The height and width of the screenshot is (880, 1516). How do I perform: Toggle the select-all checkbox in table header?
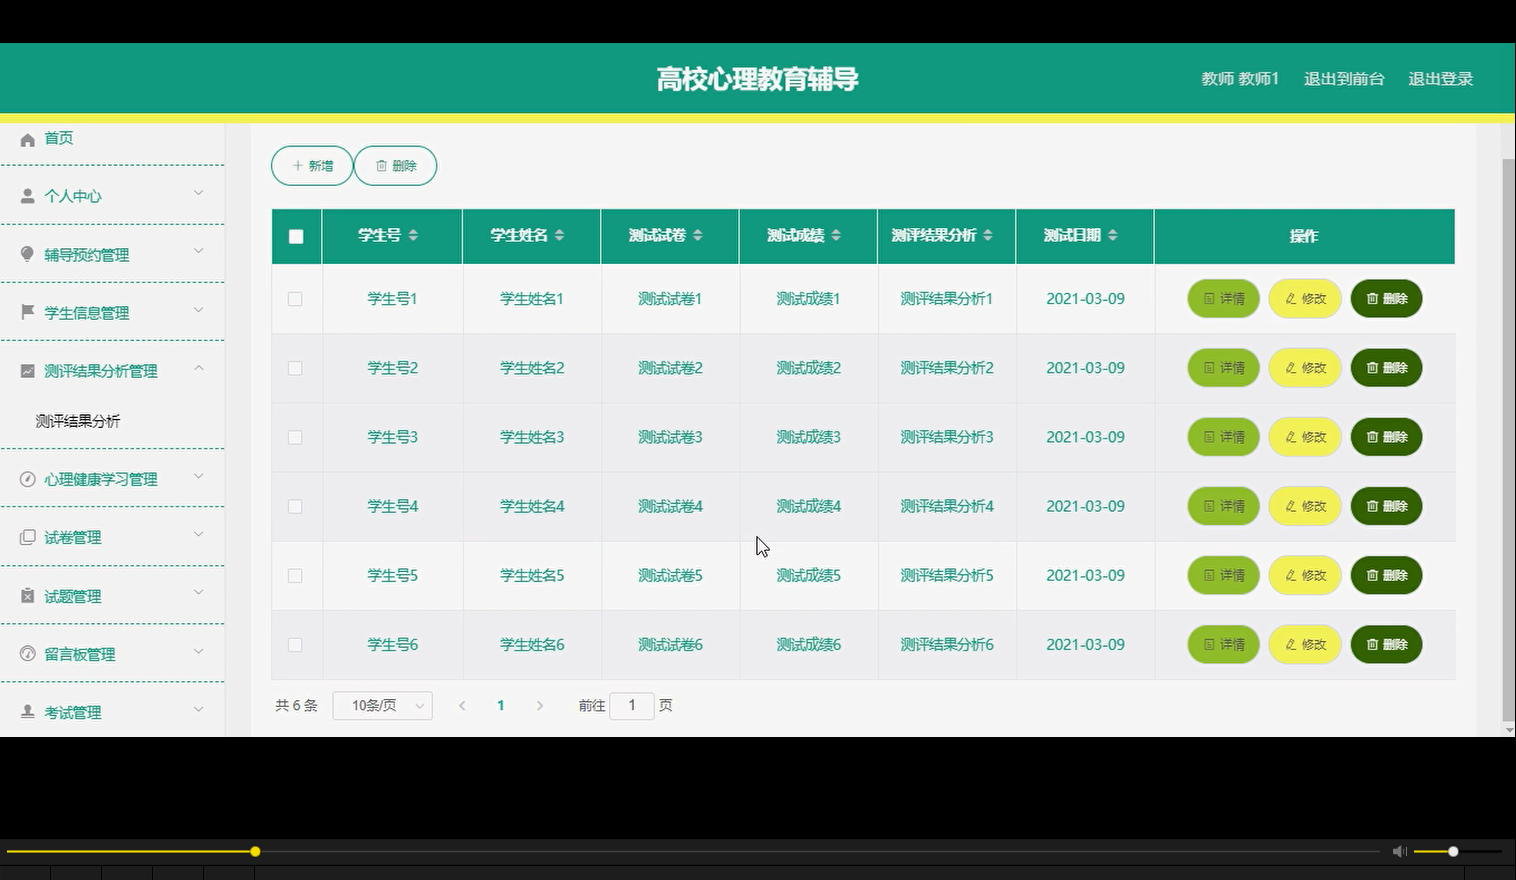click(295, 235)
